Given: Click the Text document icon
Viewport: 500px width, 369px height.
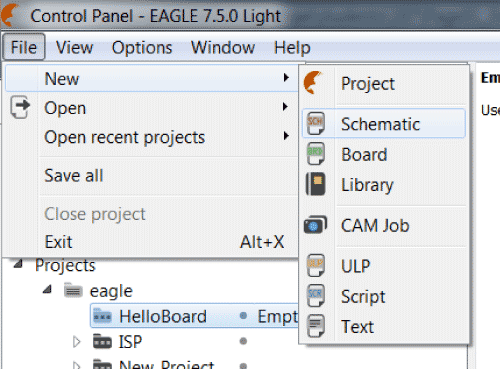Looking at the screenshot, I should (x=315, y=326).
